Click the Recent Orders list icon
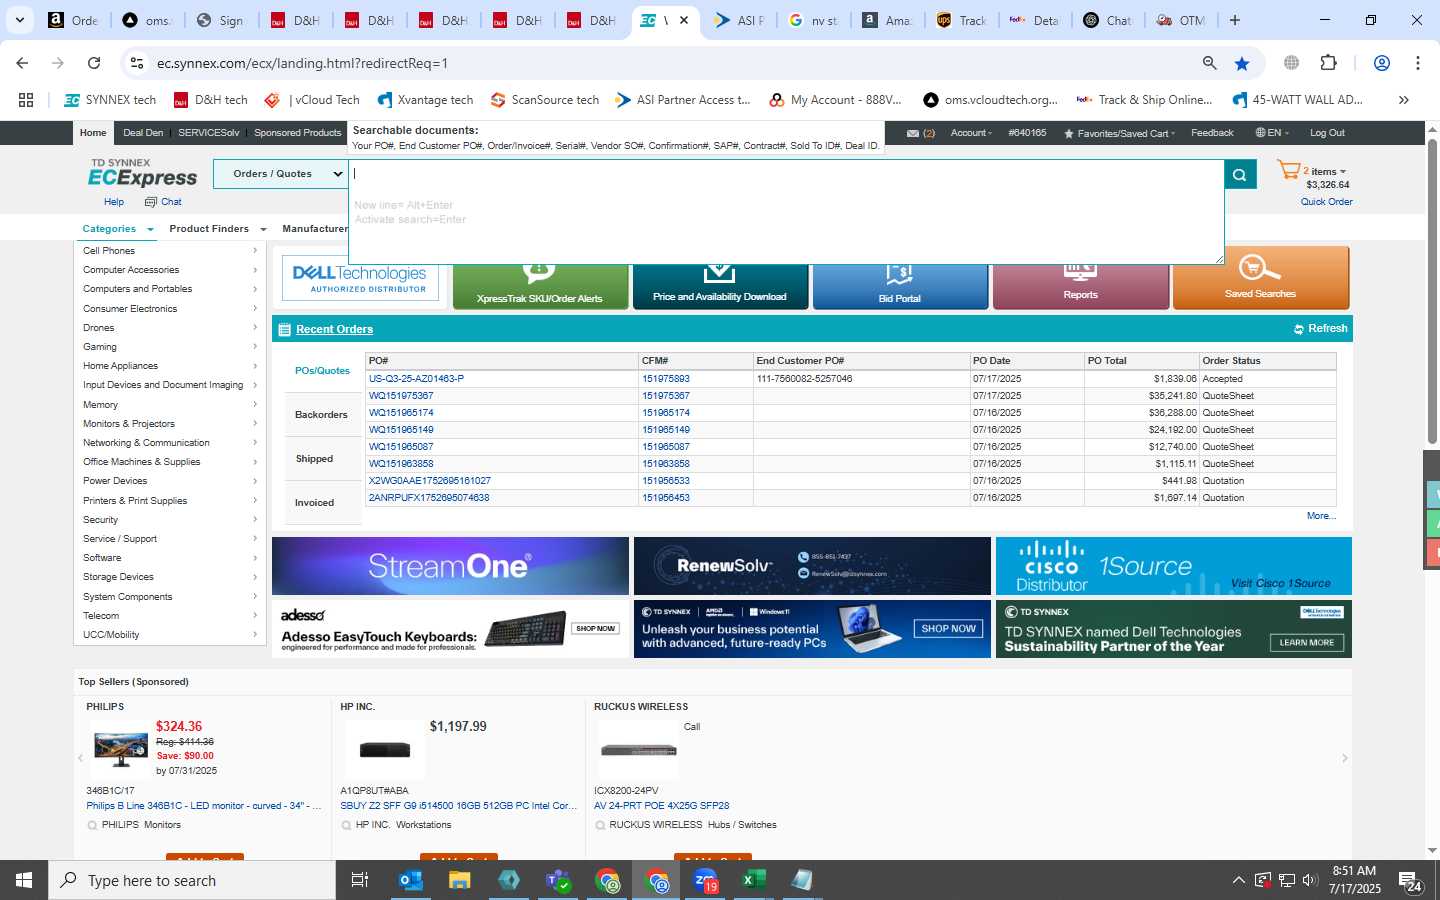 (284, 330)
